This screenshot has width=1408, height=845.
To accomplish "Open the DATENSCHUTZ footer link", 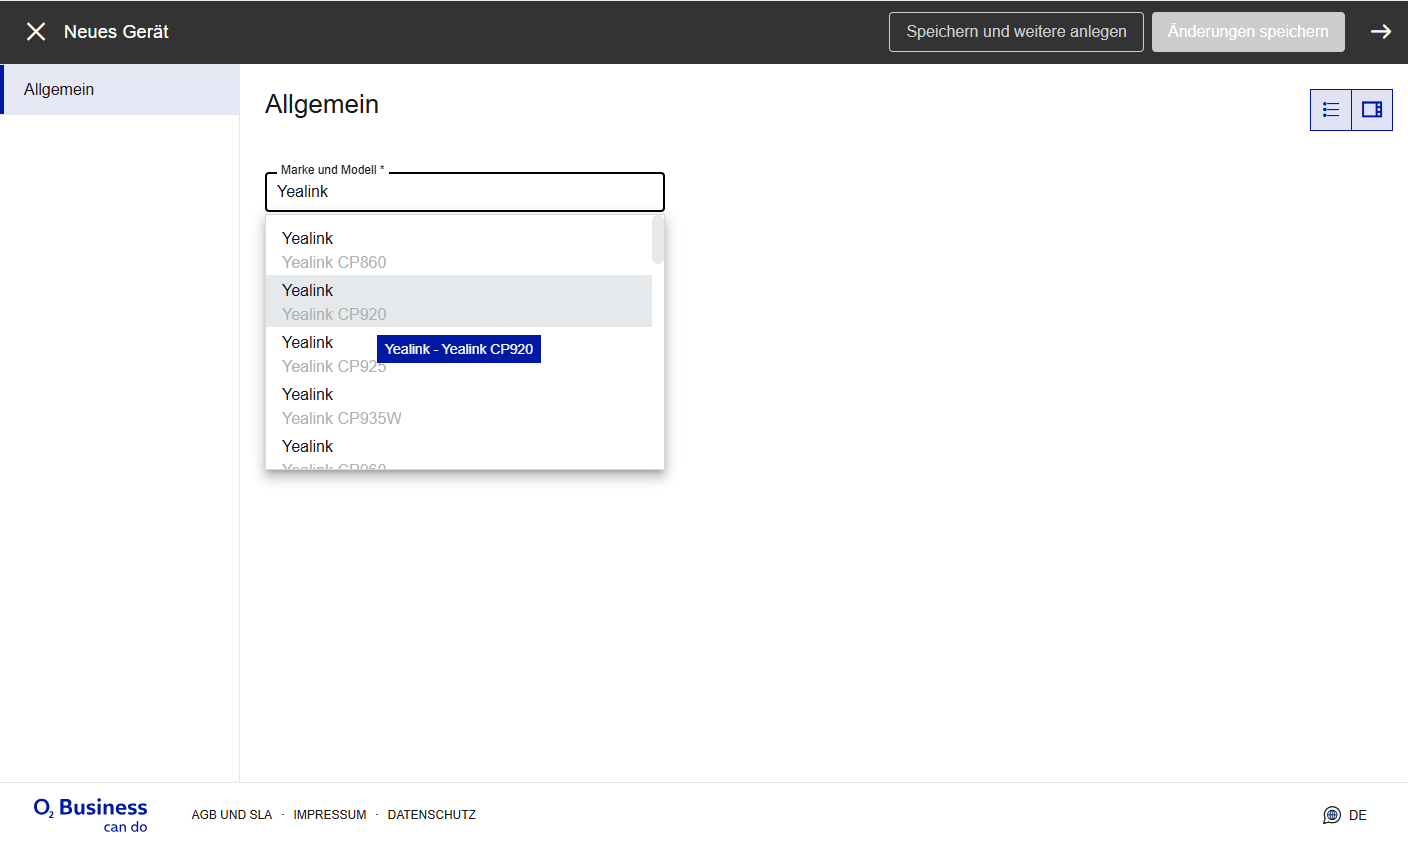I will [x=432, y=815].
